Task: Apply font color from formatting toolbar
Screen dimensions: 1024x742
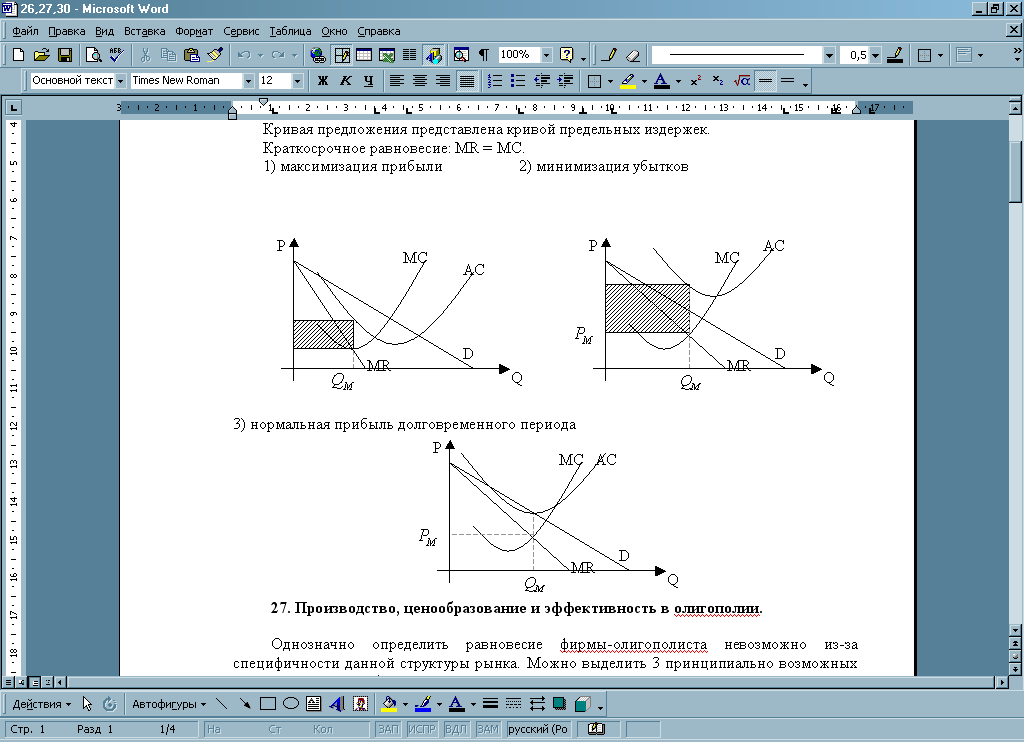Action: coord(662,81)
